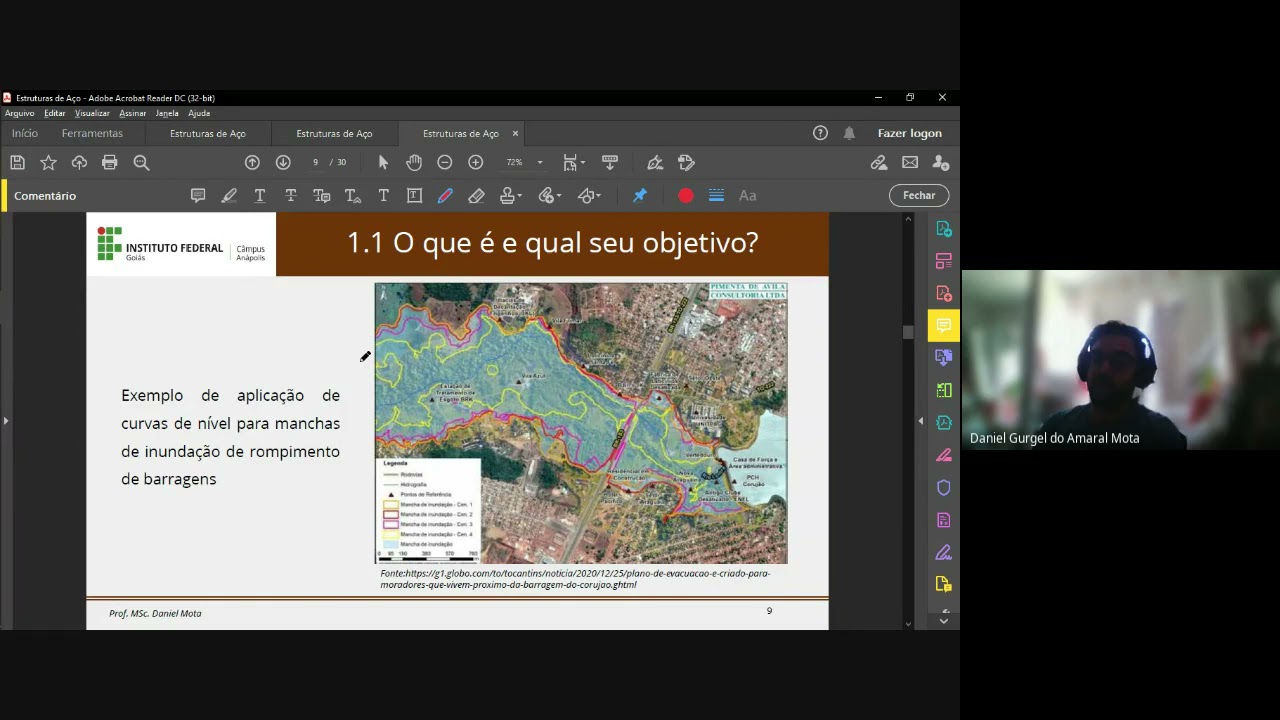Print the document

click(x=110, y=162)
